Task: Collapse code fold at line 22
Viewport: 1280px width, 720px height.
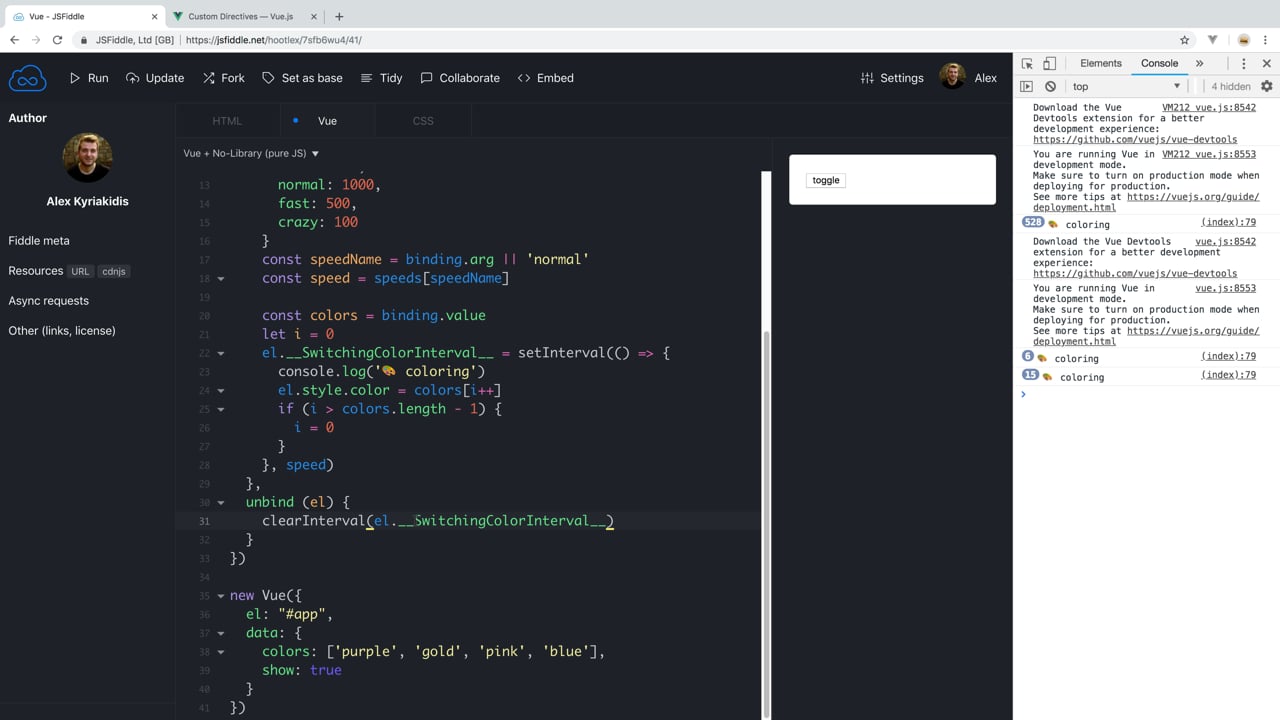Action: point(221,353)
